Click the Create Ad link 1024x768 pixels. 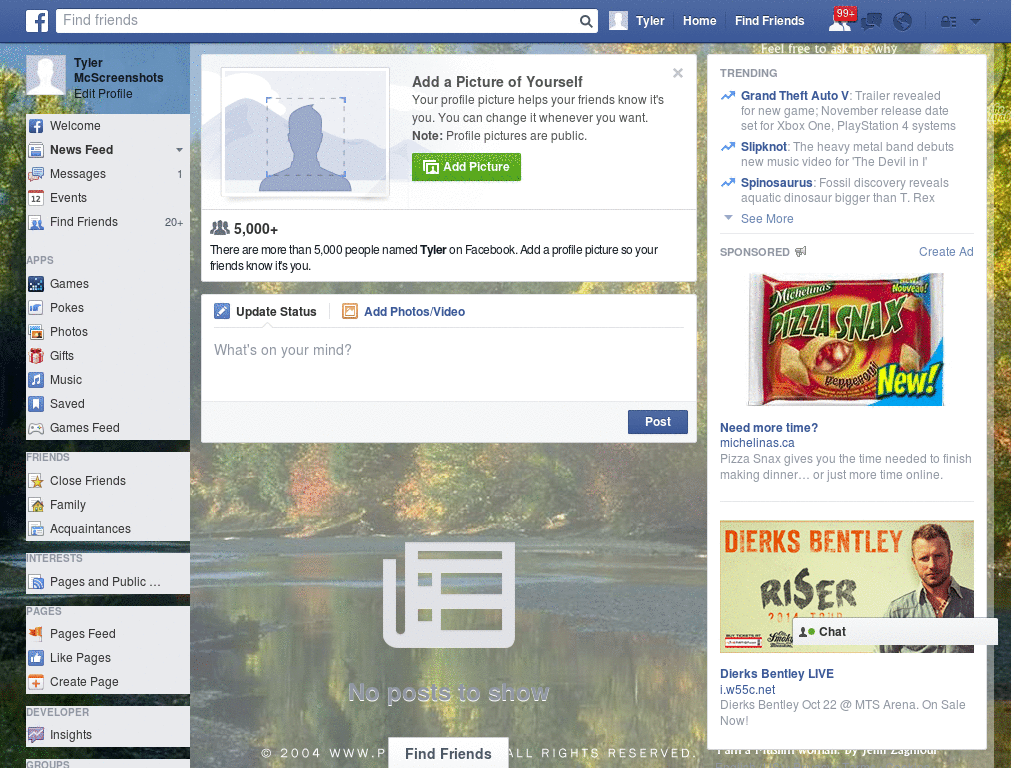click(946, 251)
